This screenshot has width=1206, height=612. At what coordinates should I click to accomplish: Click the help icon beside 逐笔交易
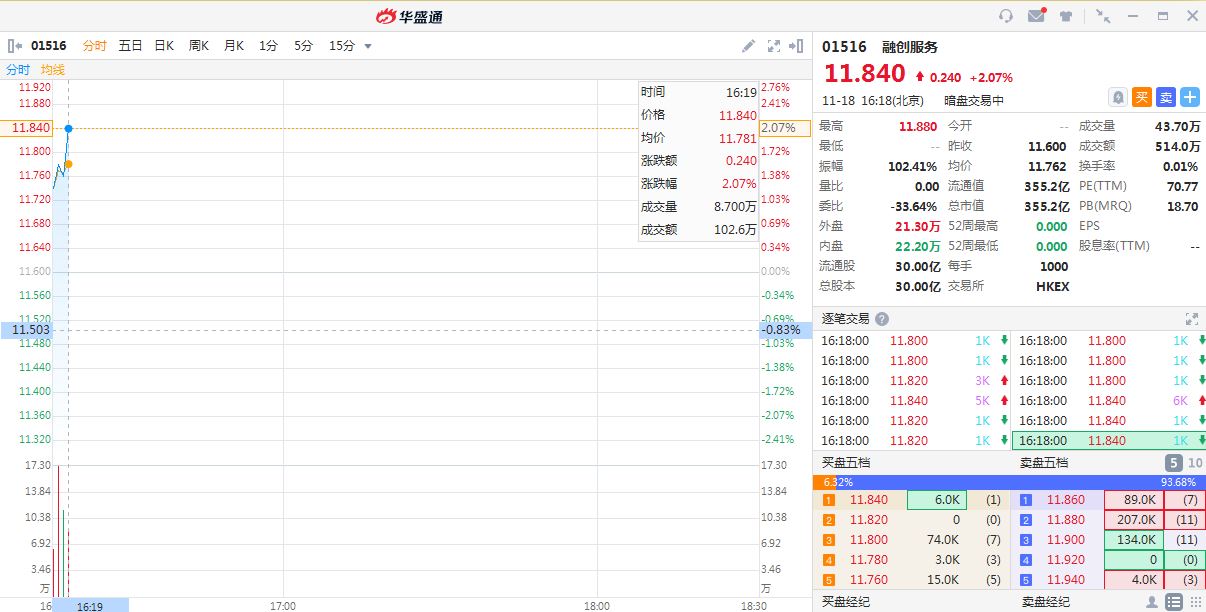click(x=882, y=319)
